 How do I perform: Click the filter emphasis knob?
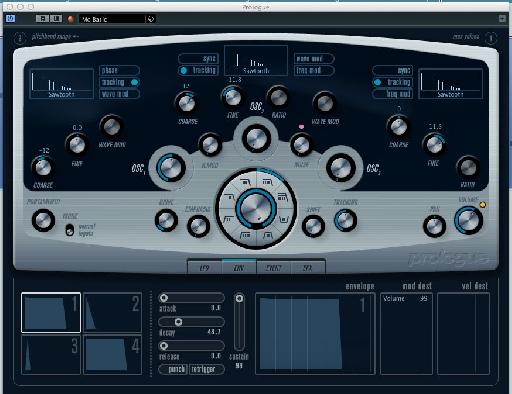click(199, 226)
